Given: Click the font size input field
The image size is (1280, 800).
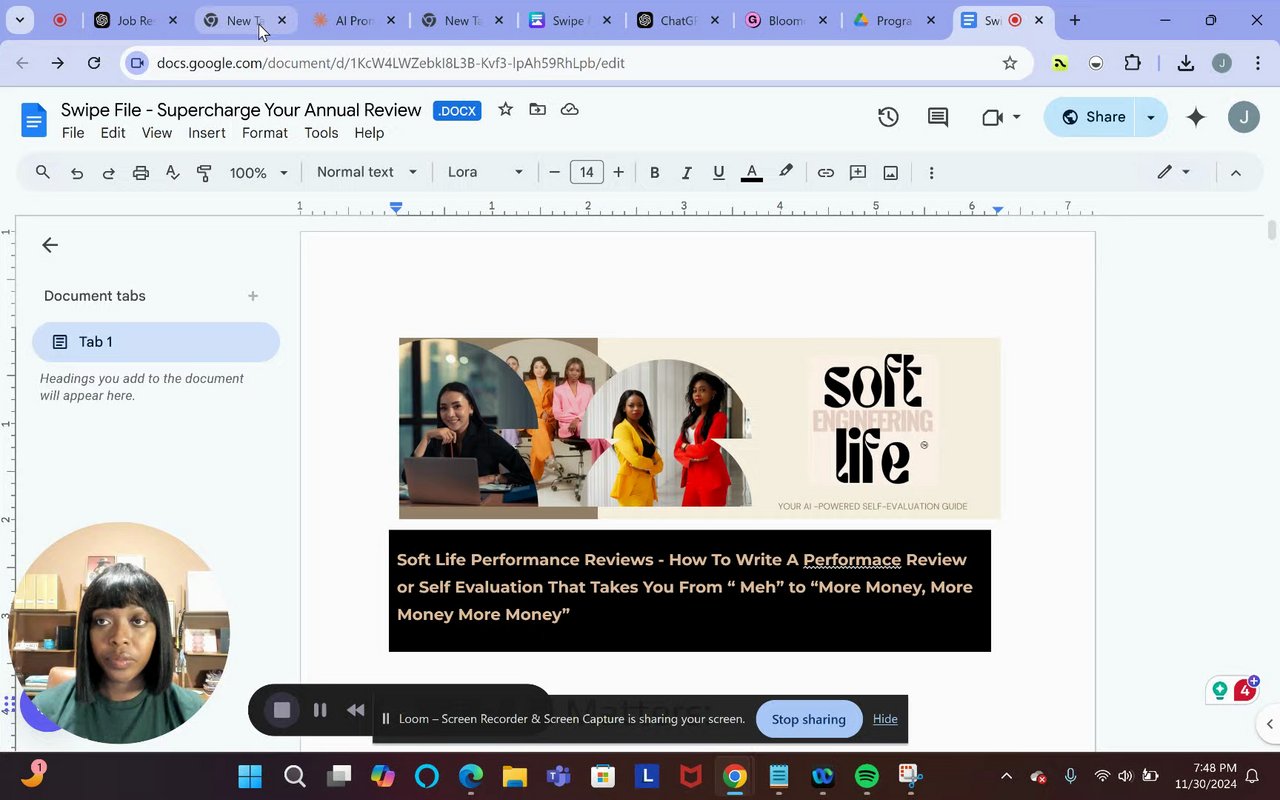Looking at the screenshot, I should [x=586, y=172].
